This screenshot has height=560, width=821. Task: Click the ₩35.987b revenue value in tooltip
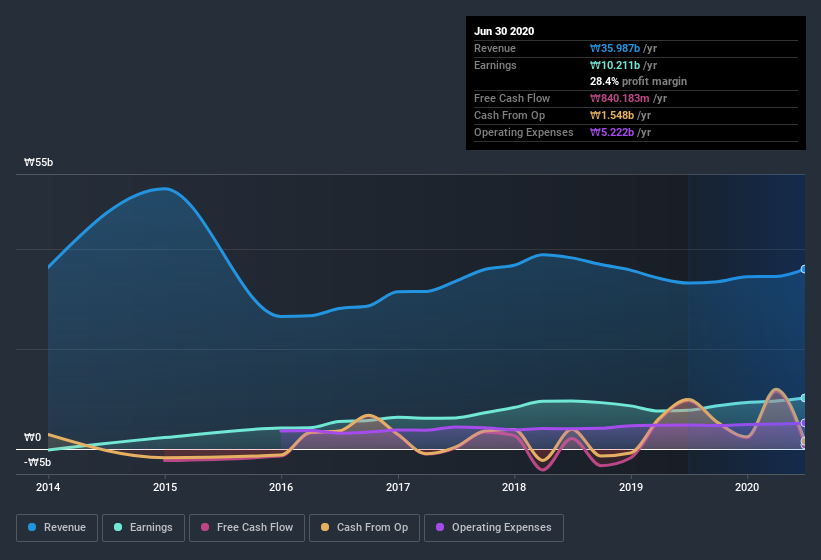point(615,48)
